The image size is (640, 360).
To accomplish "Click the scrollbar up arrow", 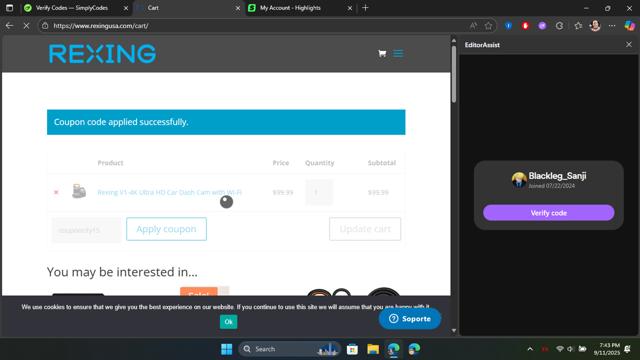I will click(x=453, y=40).
